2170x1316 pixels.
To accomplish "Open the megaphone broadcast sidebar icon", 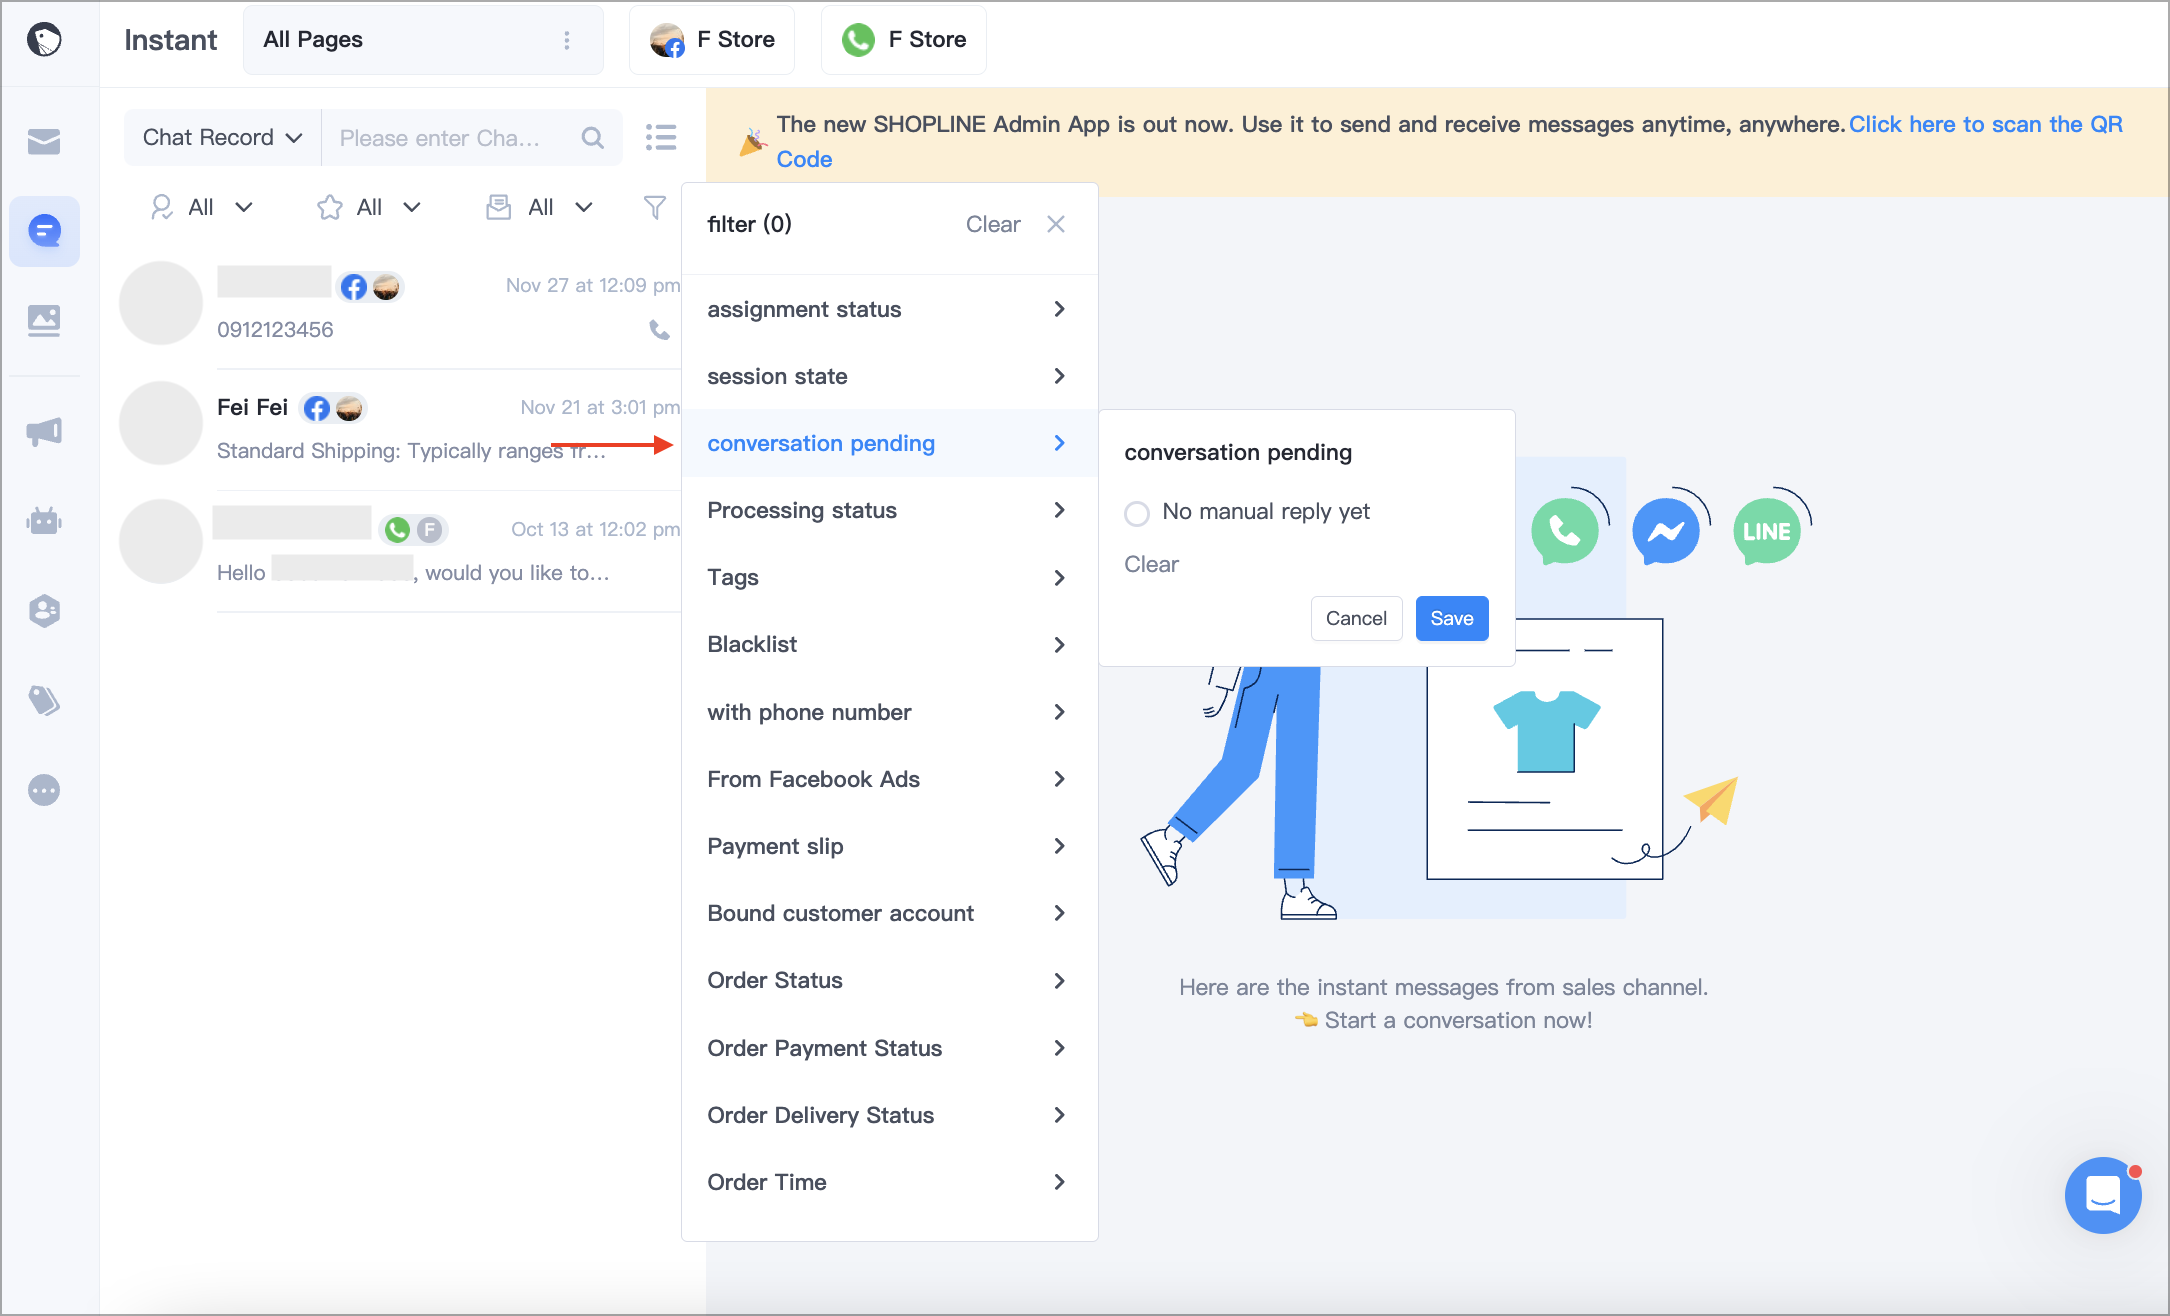I will click(44, 431).
